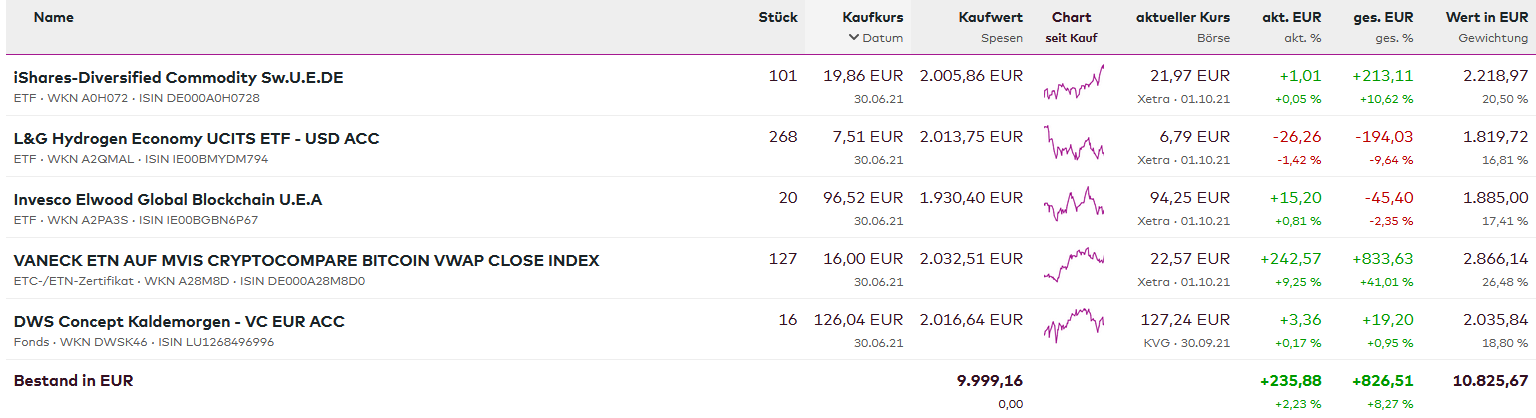This screenshot has width=1536, height=418.
Task: Click DWS Concept Kaldemorgen fund name
Action: 179,322
